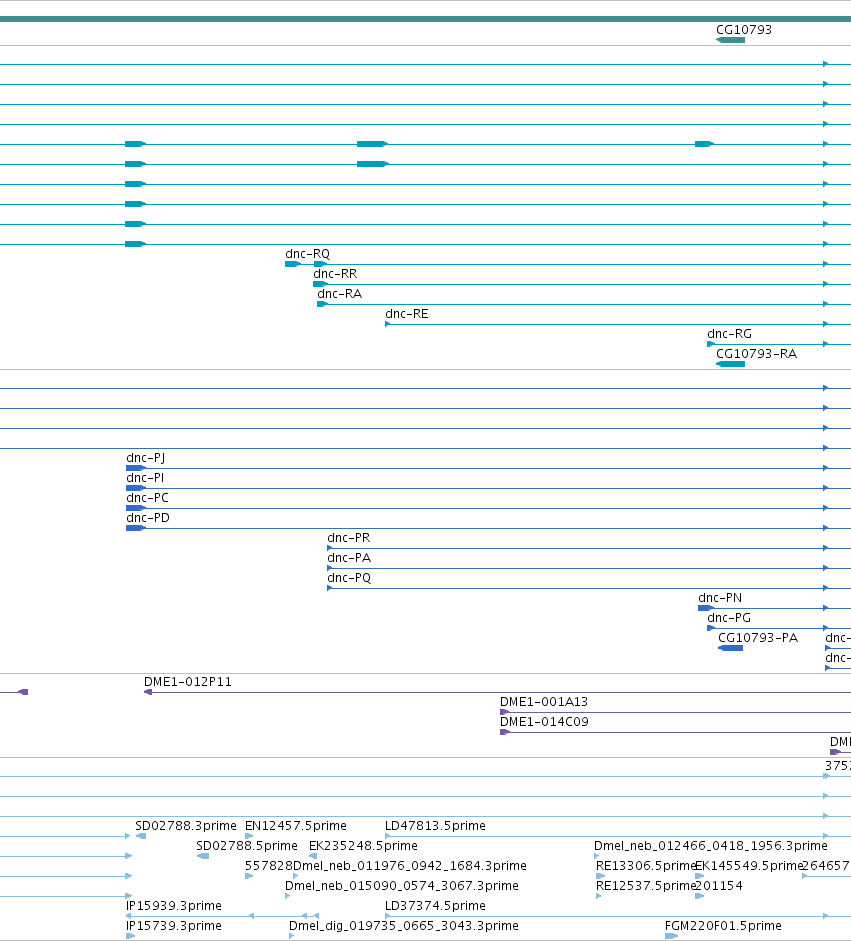Select the IP15939.3prime EST label
Screen dimensions: 851x941
click(x=173, y=906)
